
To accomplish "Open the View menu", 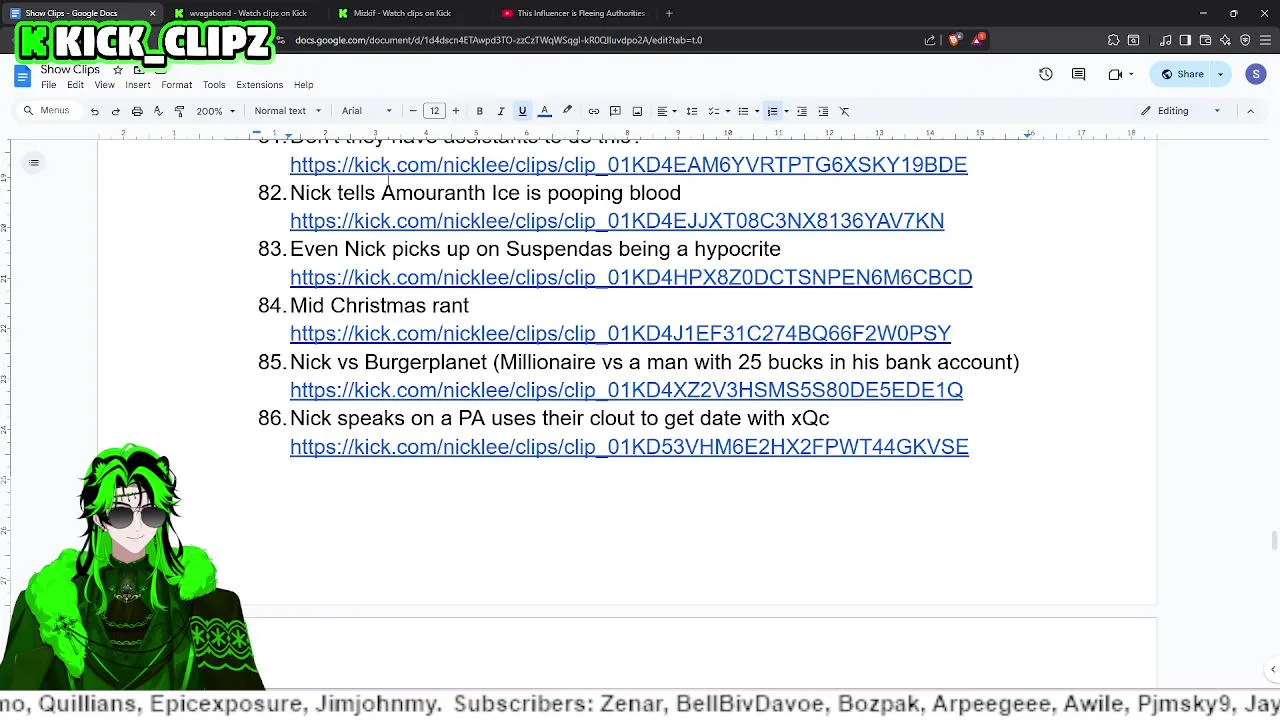I will pos(104,85).
